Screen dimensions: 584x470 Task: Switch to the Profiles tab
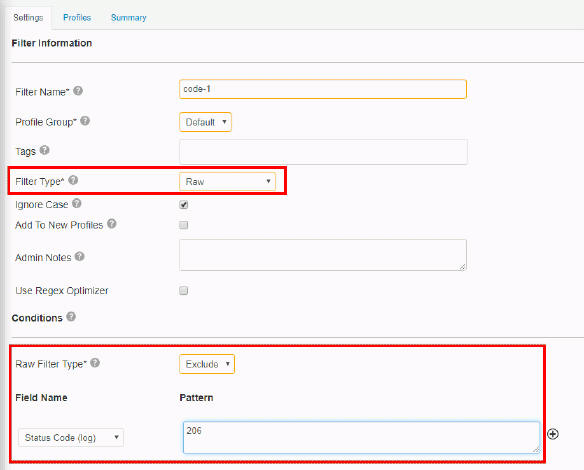point(77,18)
